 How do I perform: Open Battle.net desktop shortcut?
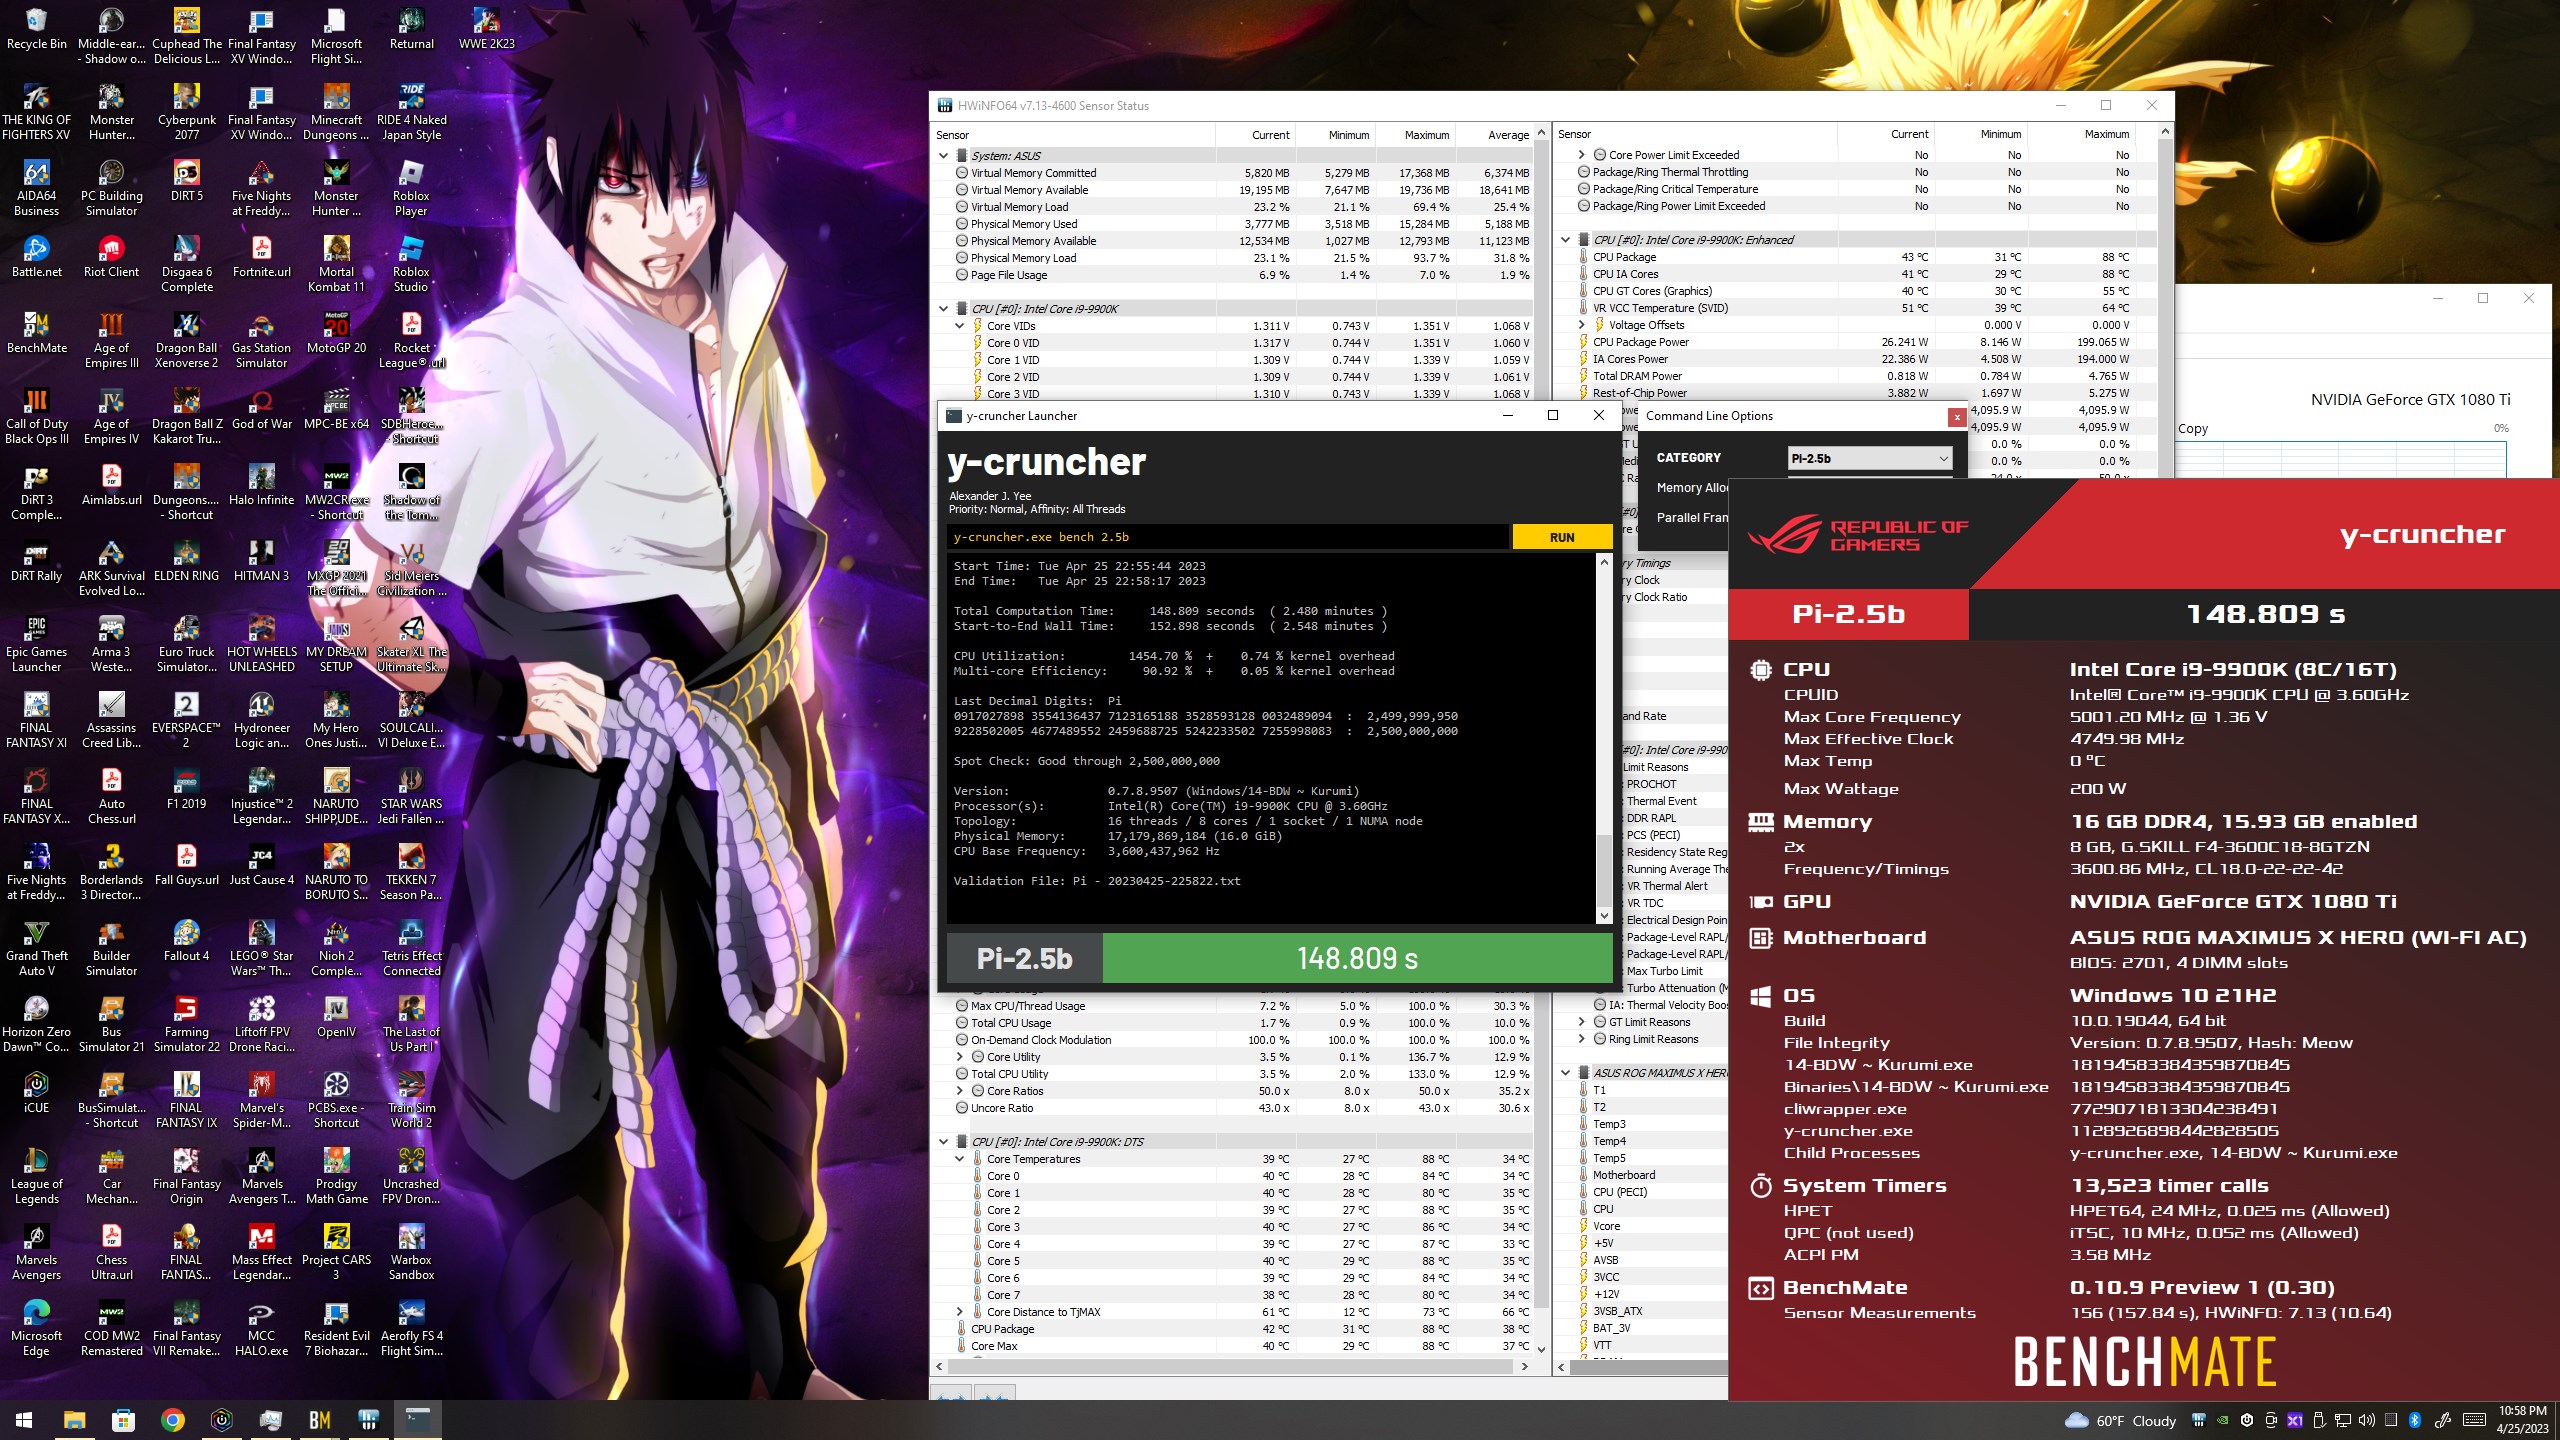[x=36, y=257]
